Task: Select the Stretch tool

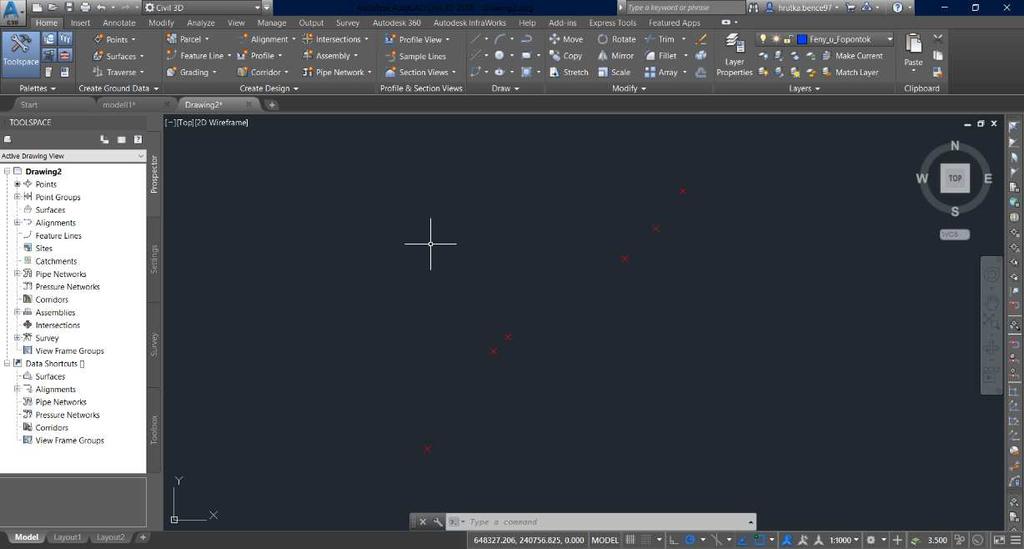Action: [568, 72]
